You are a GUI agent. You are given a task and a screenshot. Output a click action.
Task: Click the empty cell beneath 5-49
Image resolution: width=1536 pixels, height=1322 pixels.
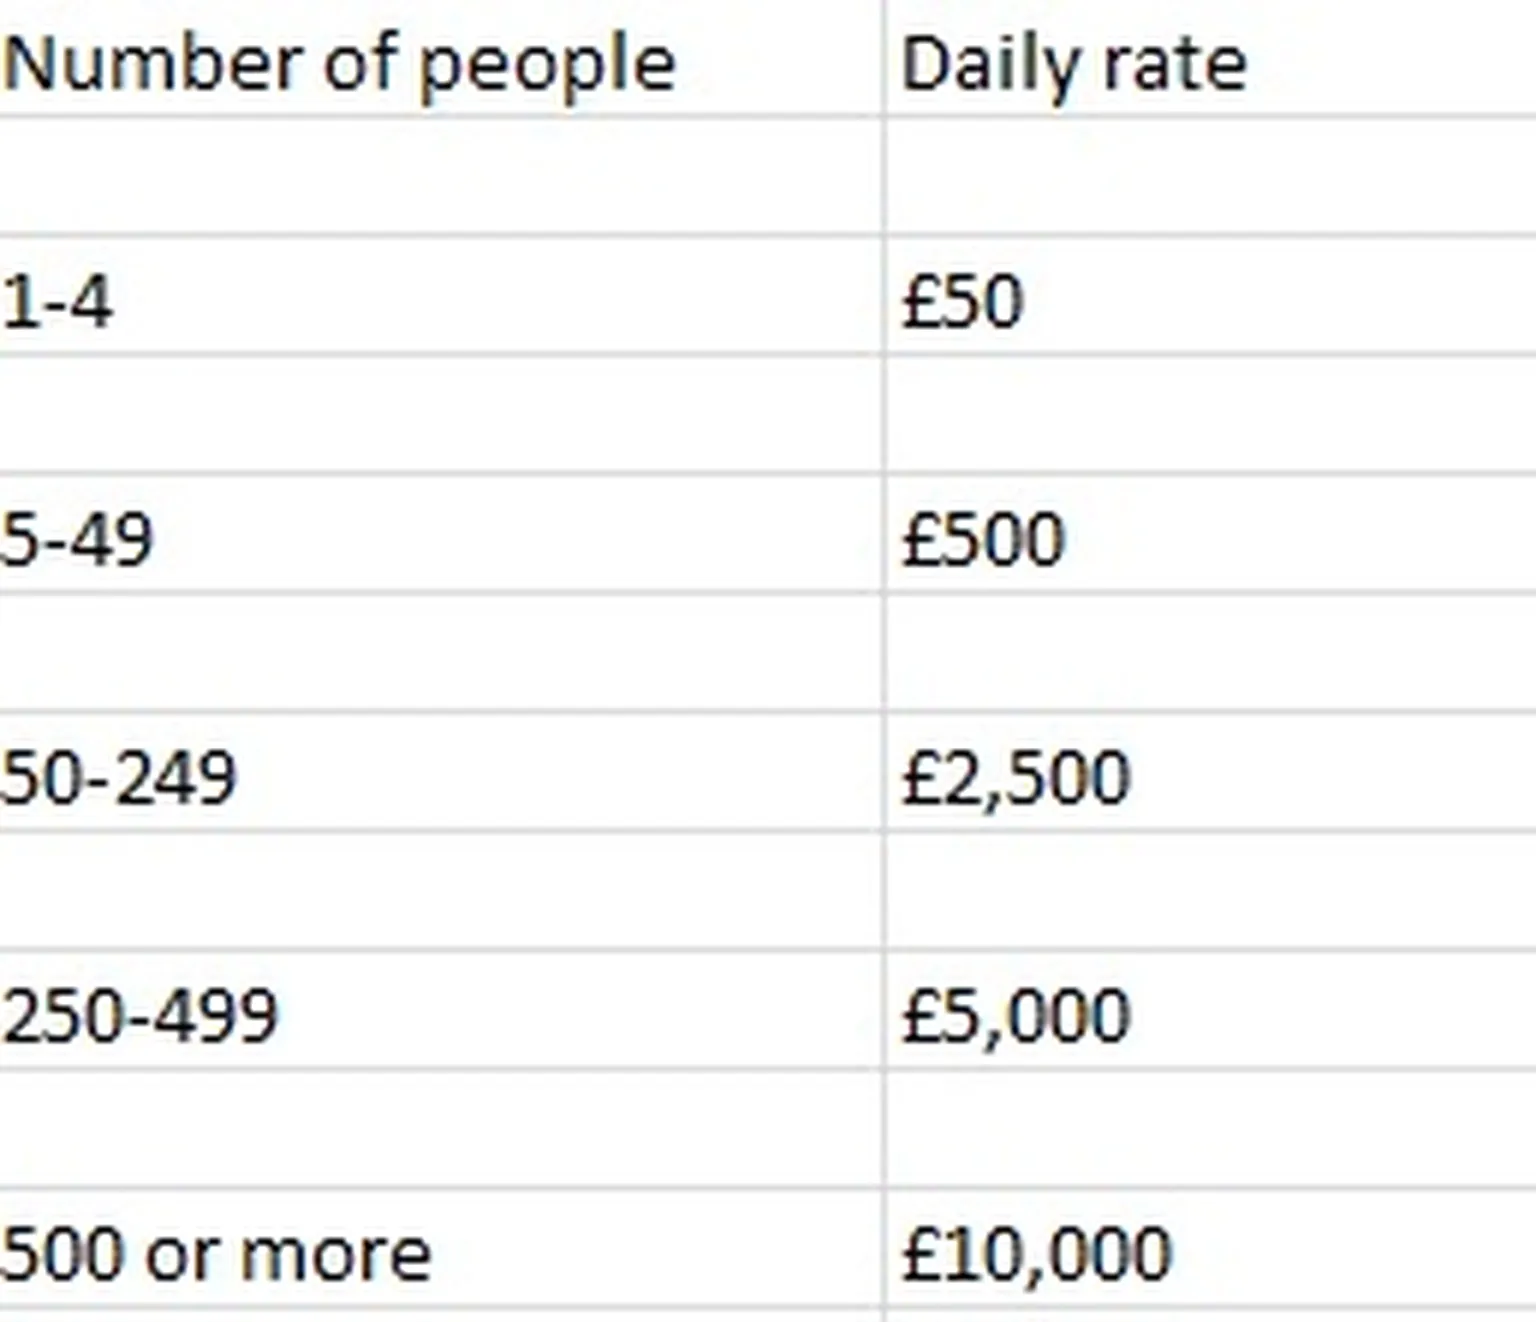(x=440, y=653)
